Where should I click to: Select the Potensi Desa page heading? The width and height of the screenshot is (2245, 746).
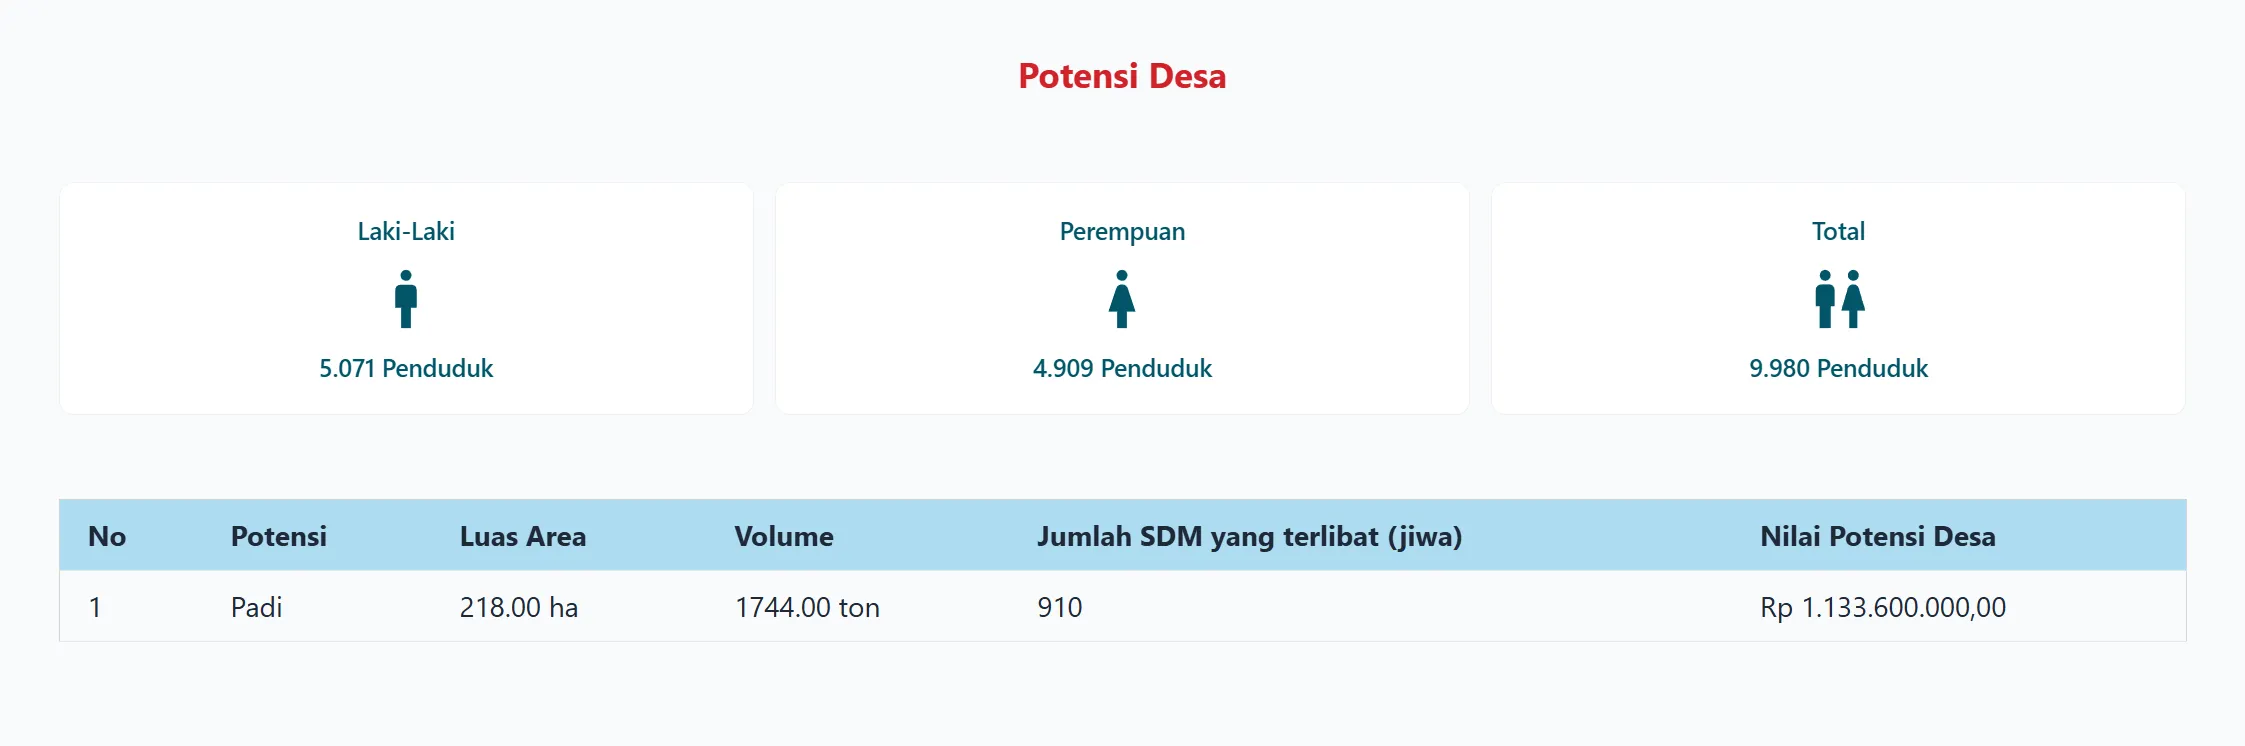point(1122,76)
